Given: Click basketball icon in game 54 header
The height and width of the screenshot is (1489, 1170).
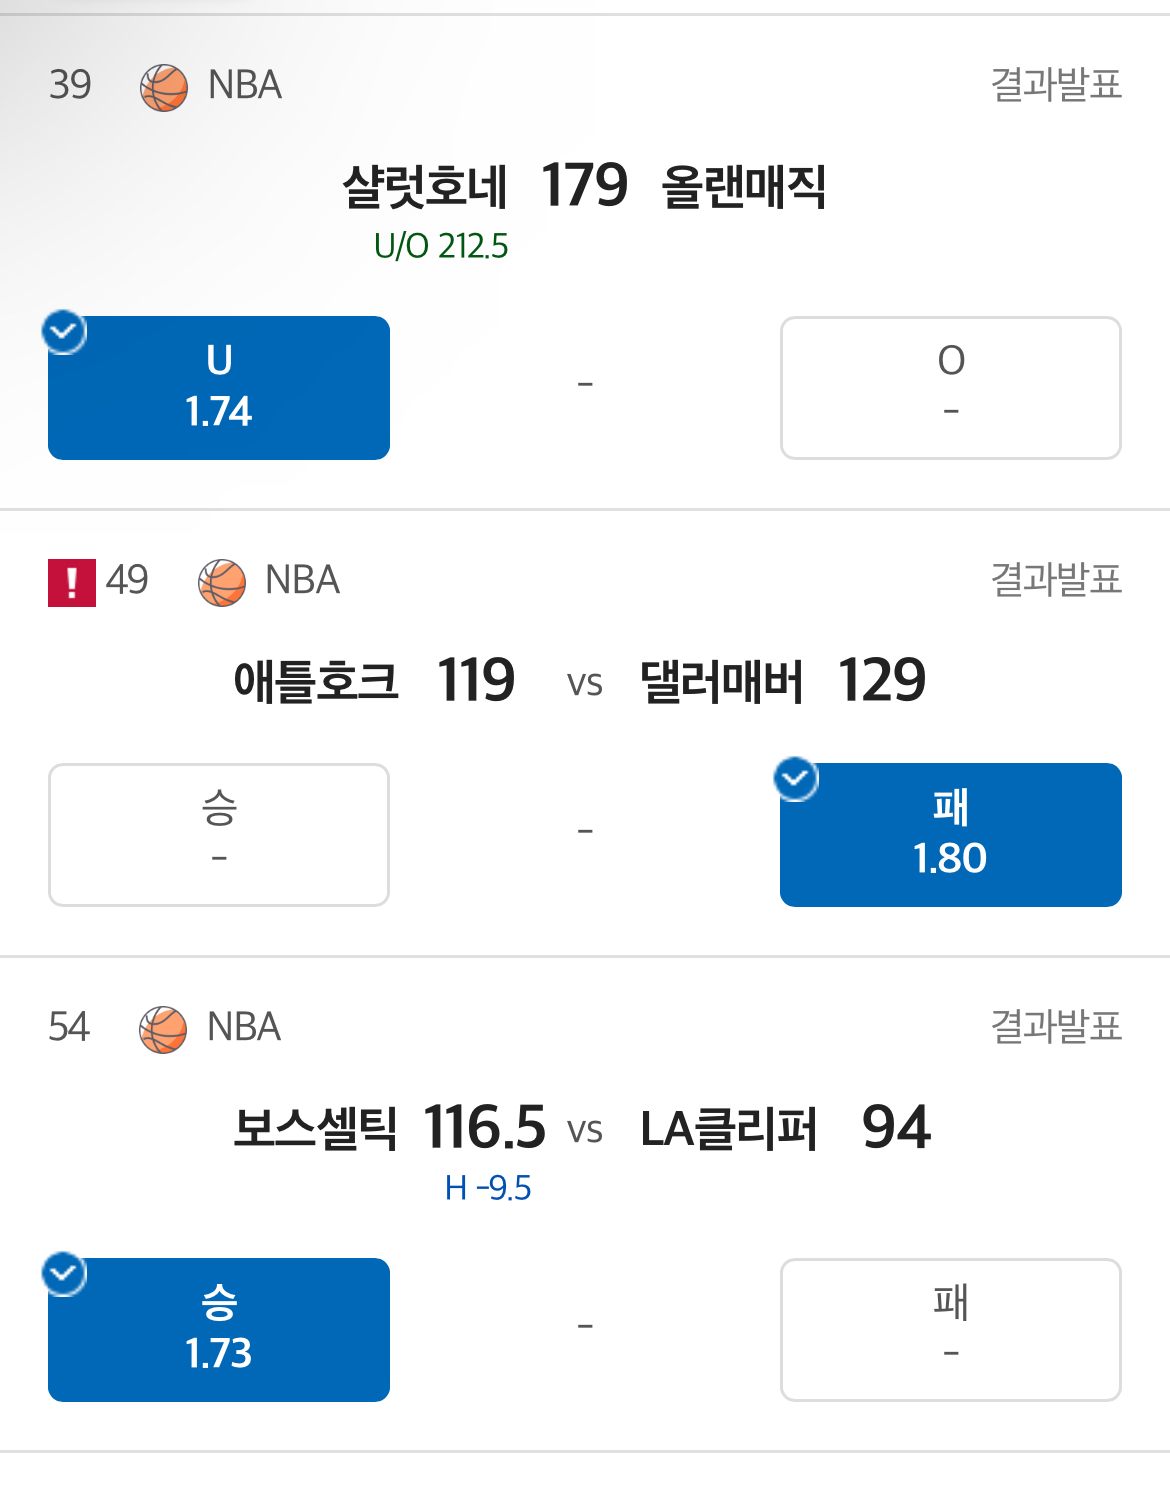Looking at the screenshot, I should coord(163,1029).
